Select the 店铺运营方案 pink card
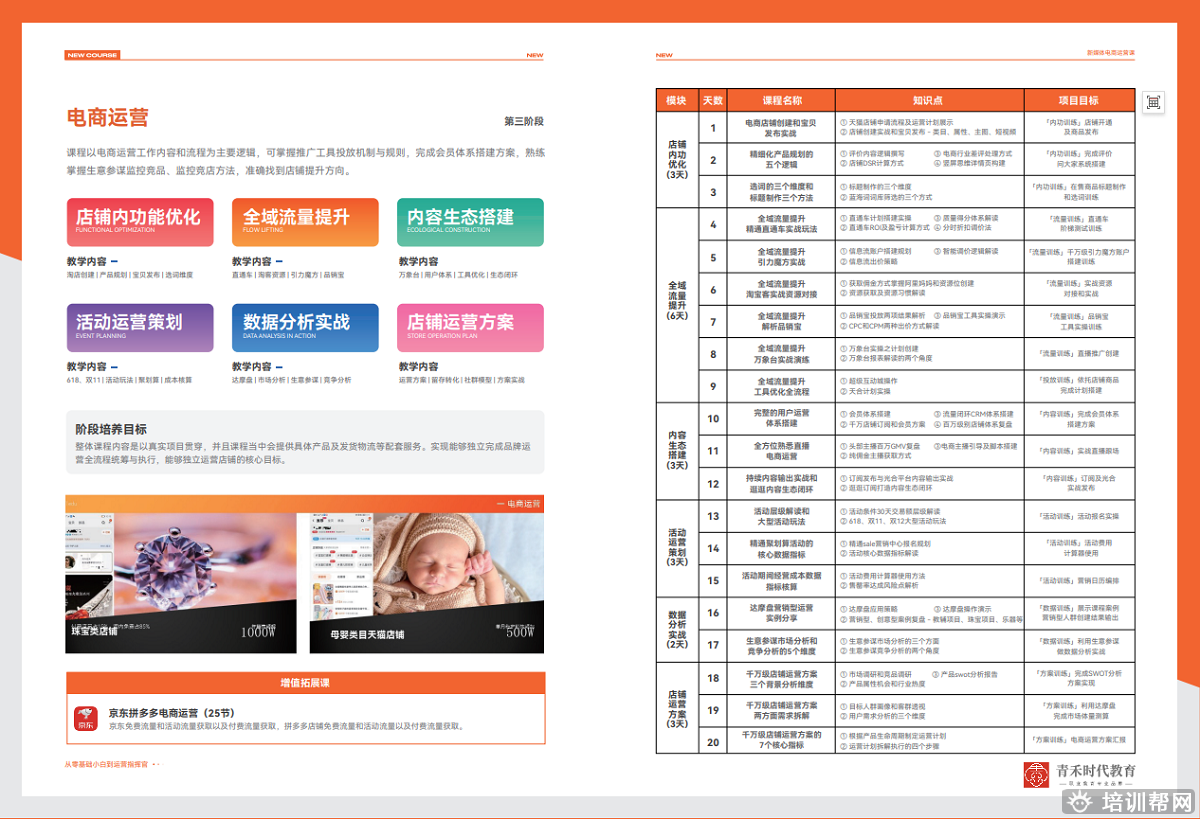The width and height of the screenshot is (1200, 819). pyautogui.click(x=471, y=327)
